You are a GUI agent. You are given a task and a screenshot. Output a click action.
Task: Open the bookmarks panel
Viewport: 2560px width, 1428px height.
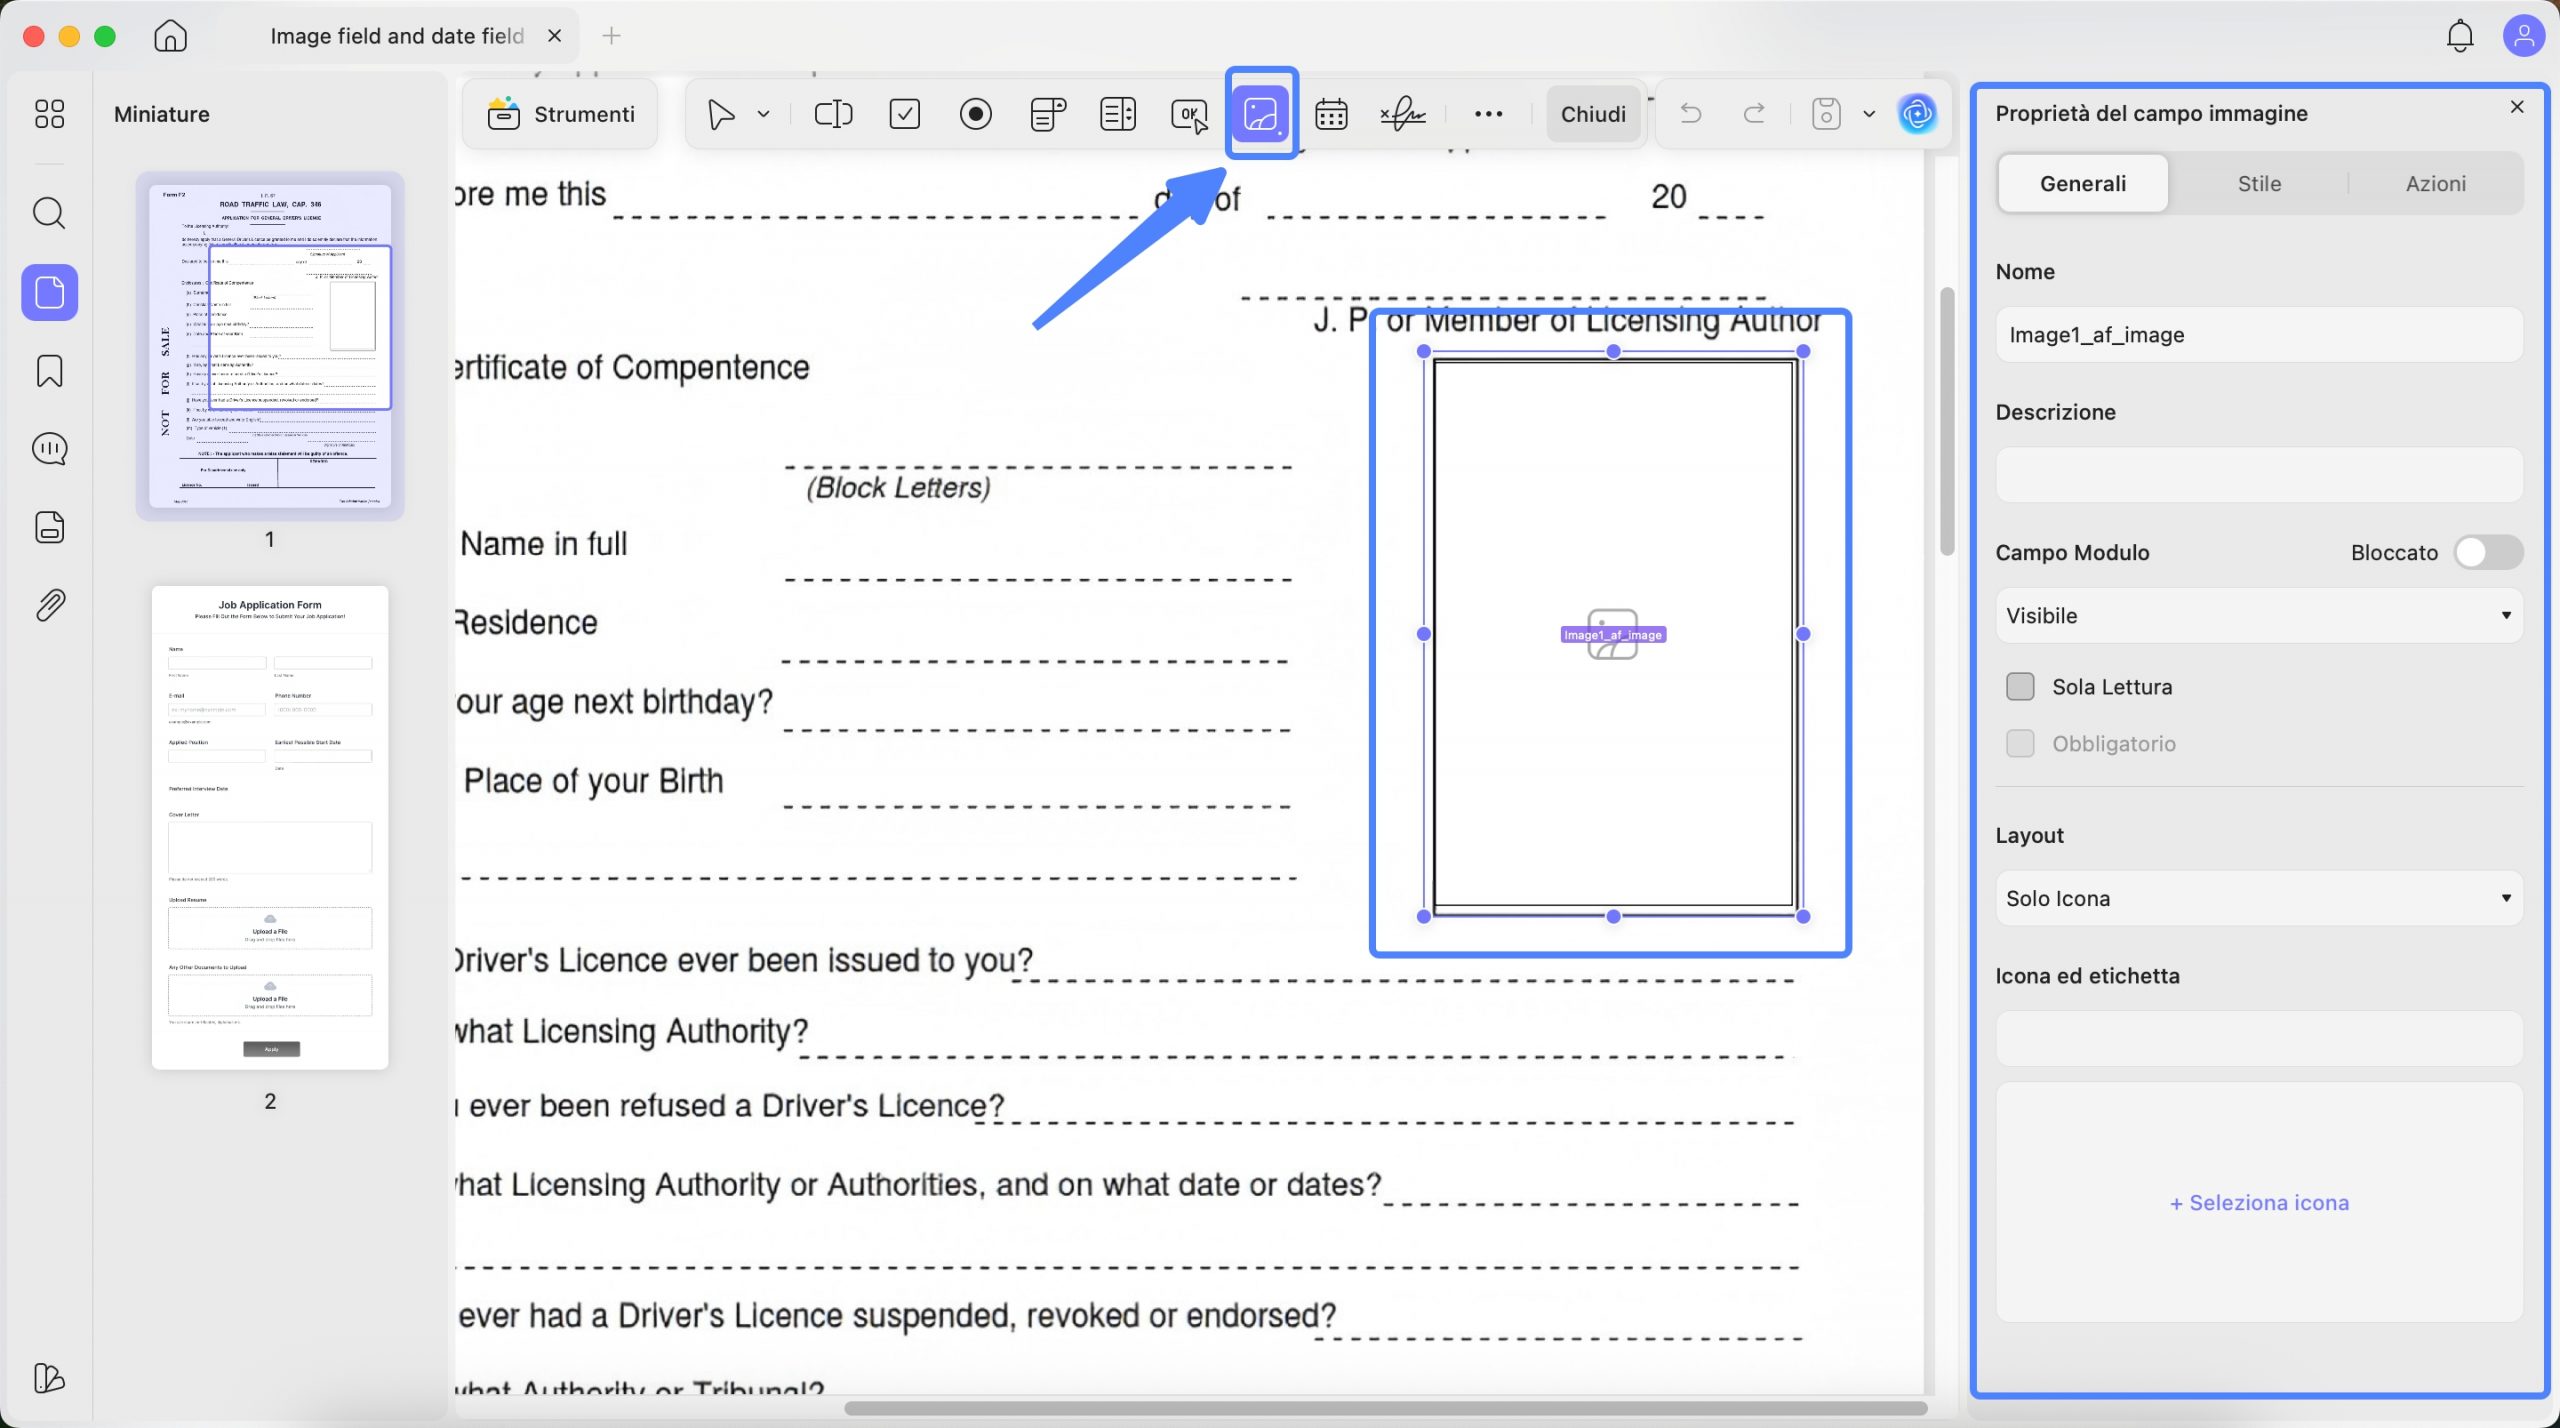click(49, 371)
